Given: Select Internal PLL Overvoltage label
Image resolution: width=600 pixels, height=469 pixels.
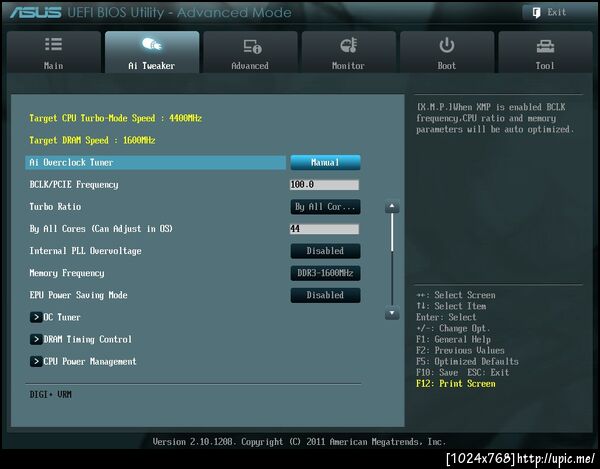Looking at the screenshot, I should pos(85,251).
